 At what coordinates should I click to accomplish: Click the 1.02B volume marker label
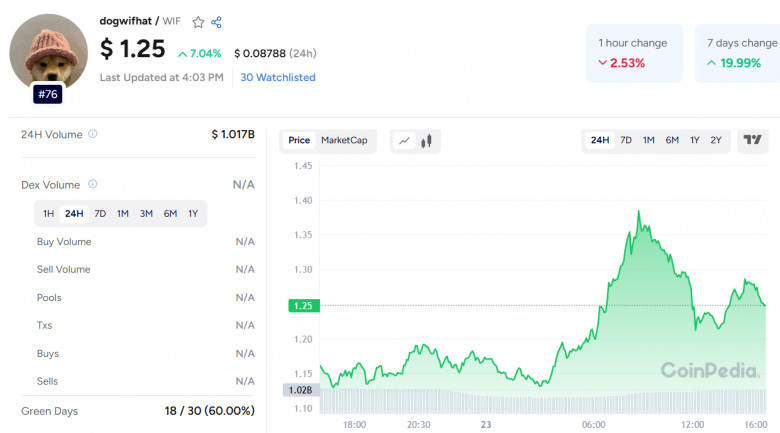click(x=300, y=390)
